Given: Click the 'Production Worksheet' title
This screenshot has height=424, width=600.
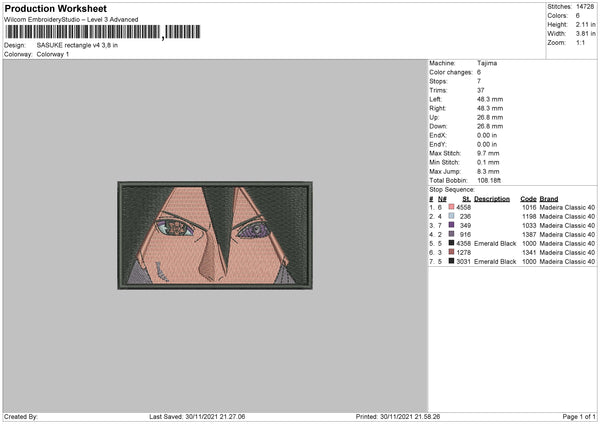Looking at the screenshot, I should point(55,8).
